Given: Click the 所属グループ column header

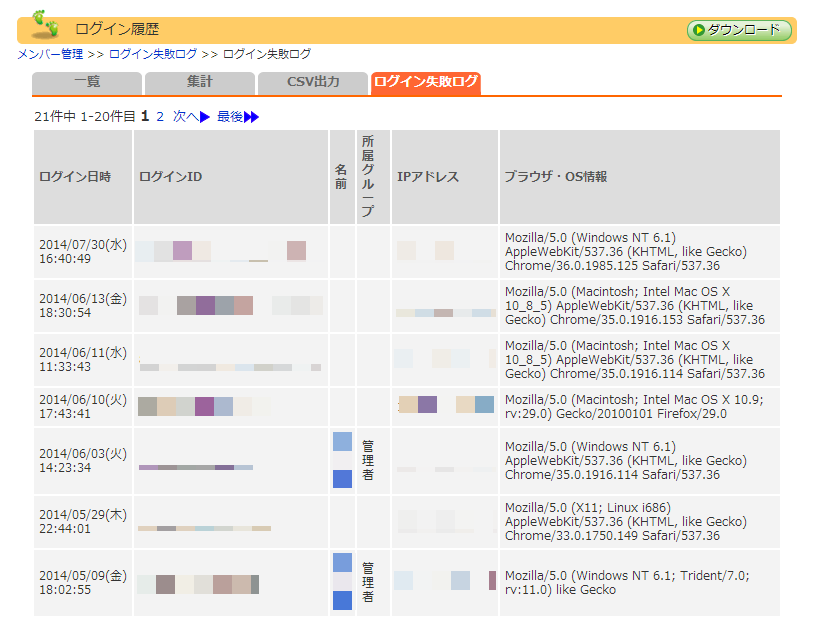Looking at the screenshot, I should 373,177.
